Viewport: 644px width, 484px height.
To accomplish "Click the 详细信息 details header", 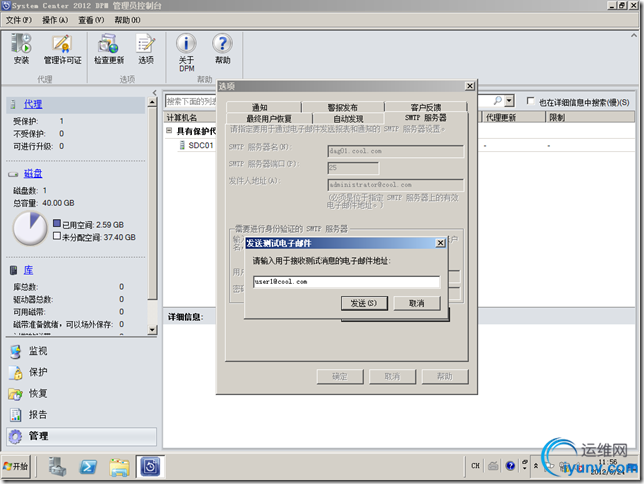I will [x=185, y=317].
